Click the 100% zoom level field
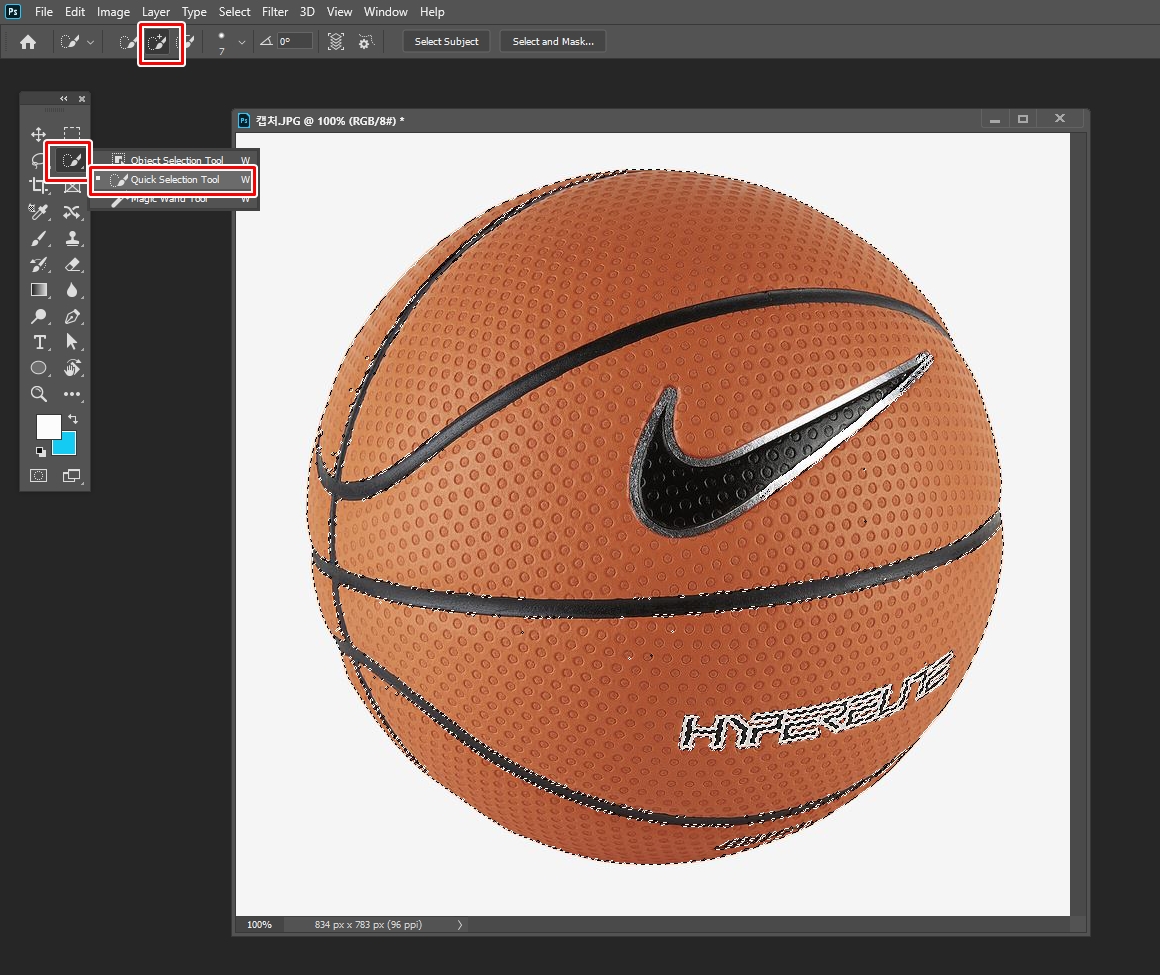1160x975 pixels. point(260,925)
